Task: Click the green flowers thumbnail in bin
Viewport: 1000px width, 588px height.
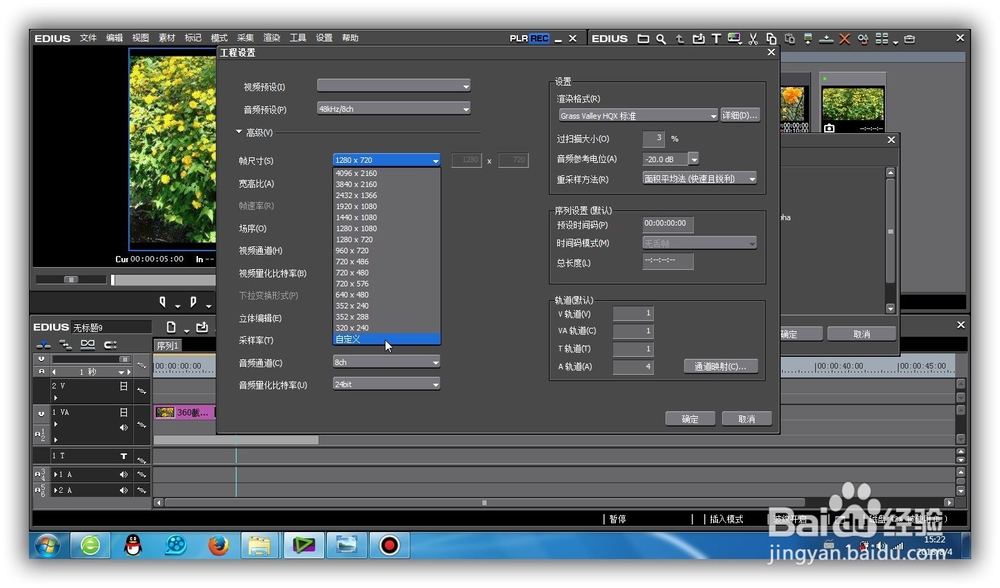Action: 853,105
